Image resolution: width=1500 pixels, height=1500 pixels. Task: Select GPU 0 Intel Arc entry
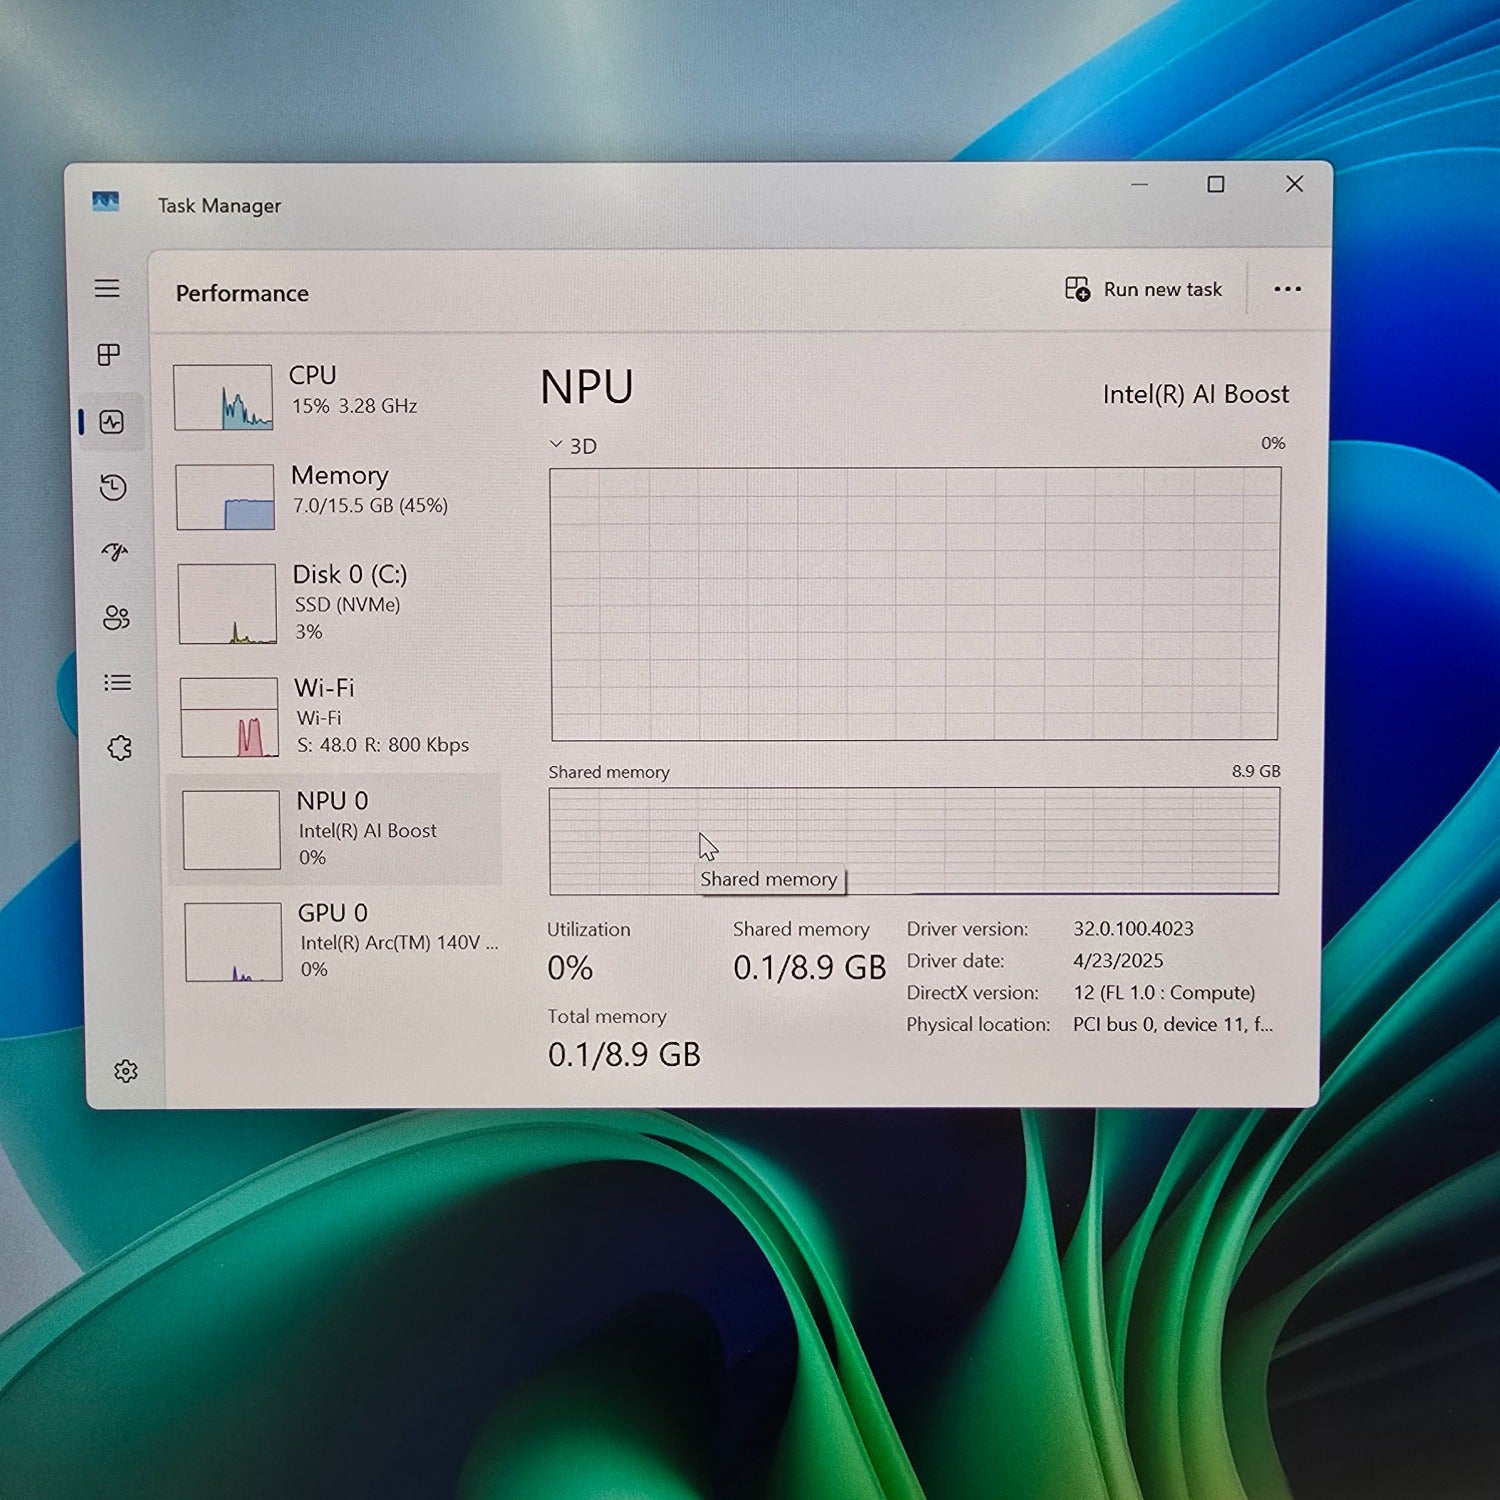pyautogui.click(x=342, y=940)
